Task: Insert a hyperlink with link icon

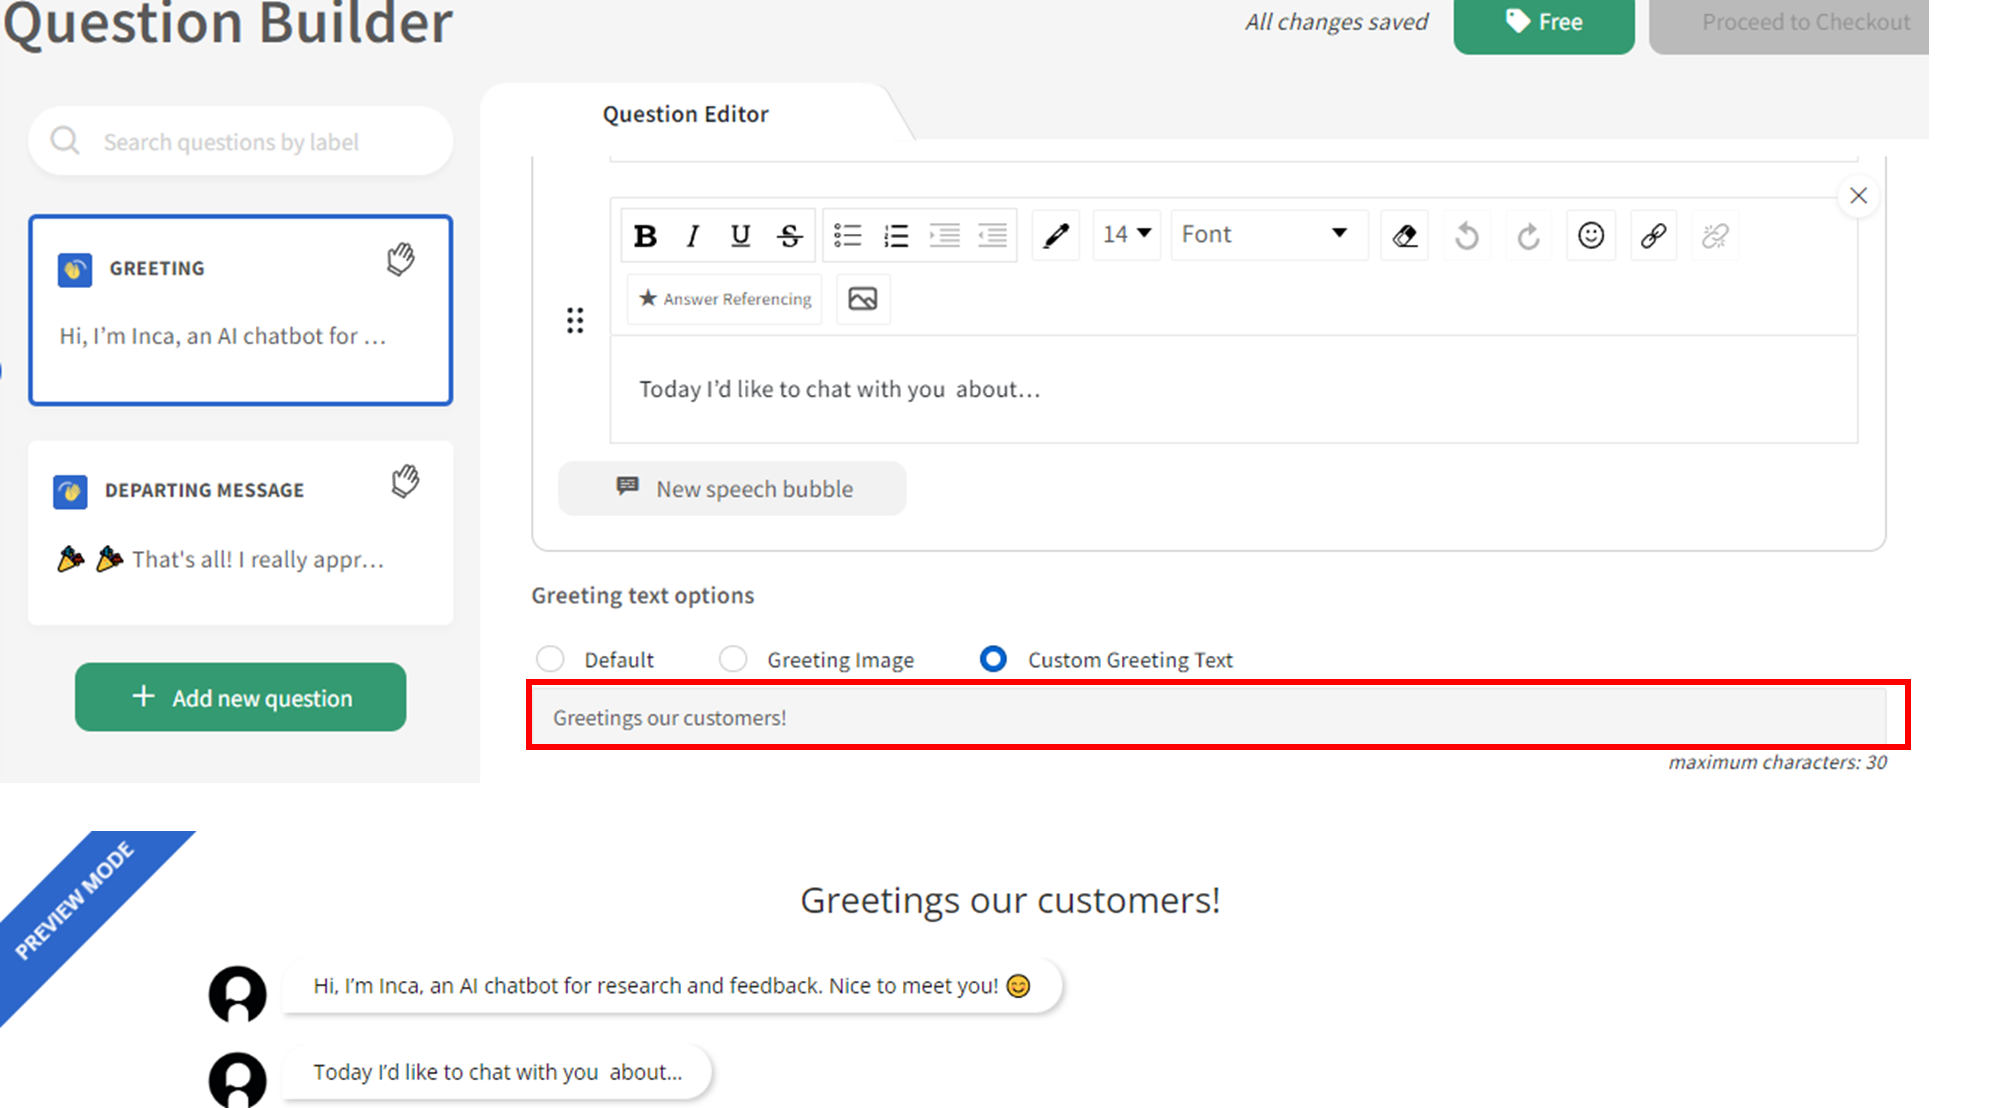Action: click(1653, 236)
